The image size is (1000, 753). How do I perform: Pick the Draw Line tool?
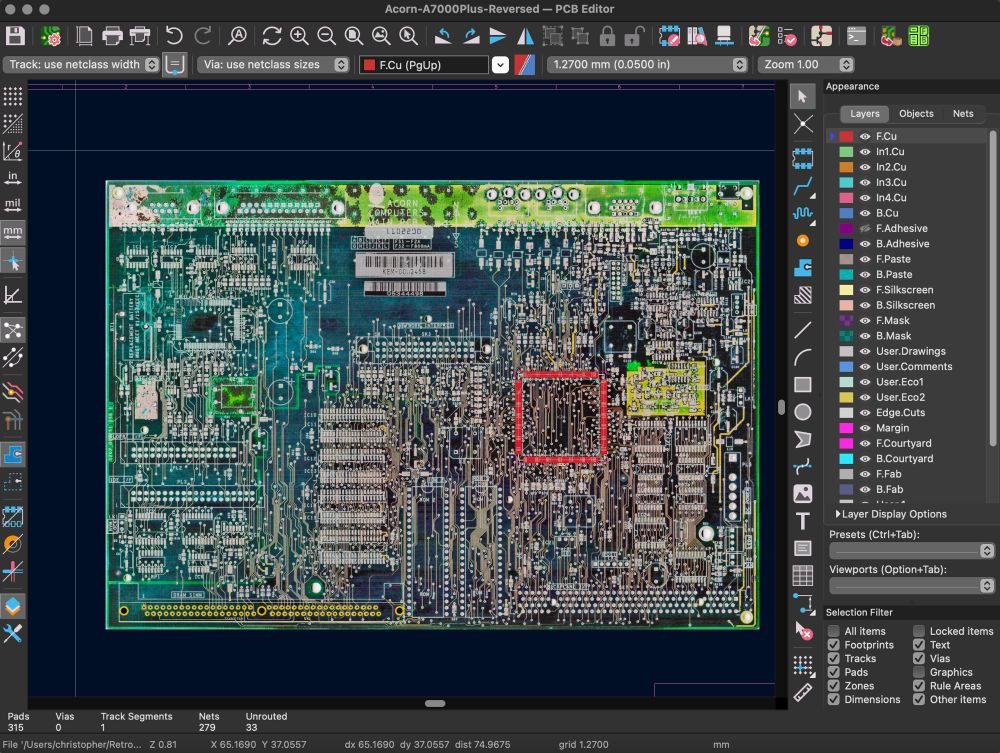pyautogui.click(x=802, y=330)
